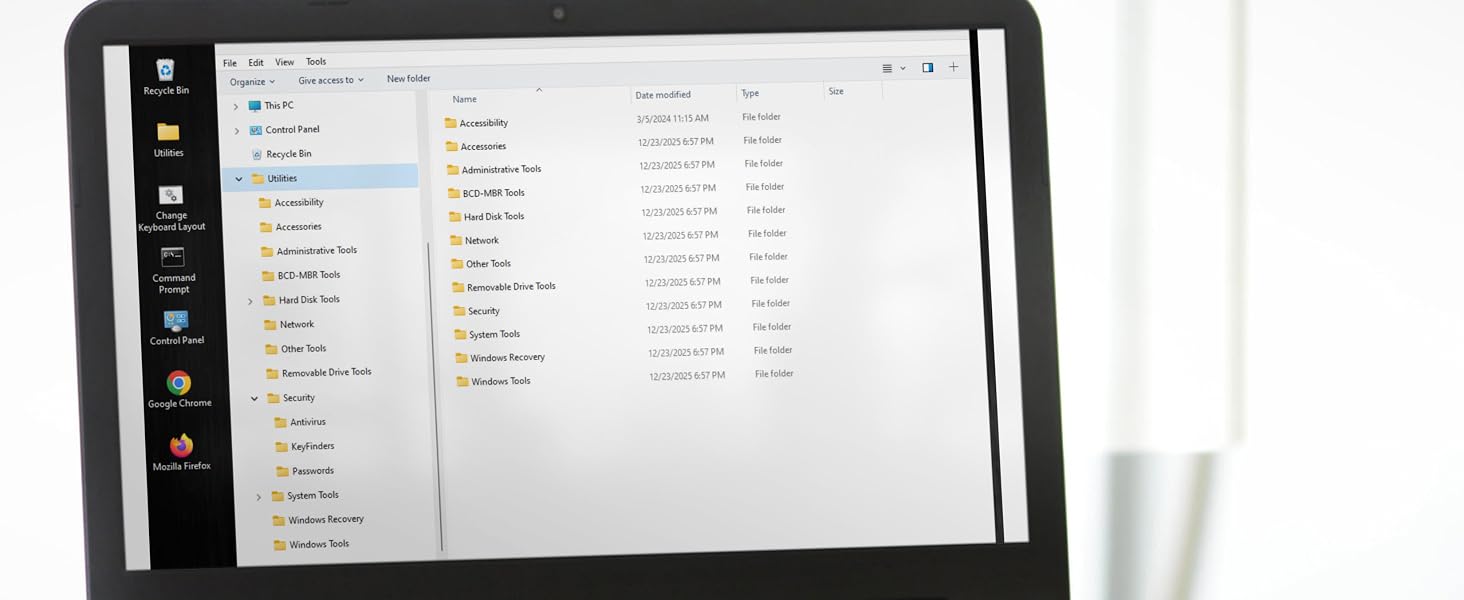Viewport: 1464px width, 600px height.
Task: Click the Antivirus folder icon in tree
Action: tap(280, 422)
